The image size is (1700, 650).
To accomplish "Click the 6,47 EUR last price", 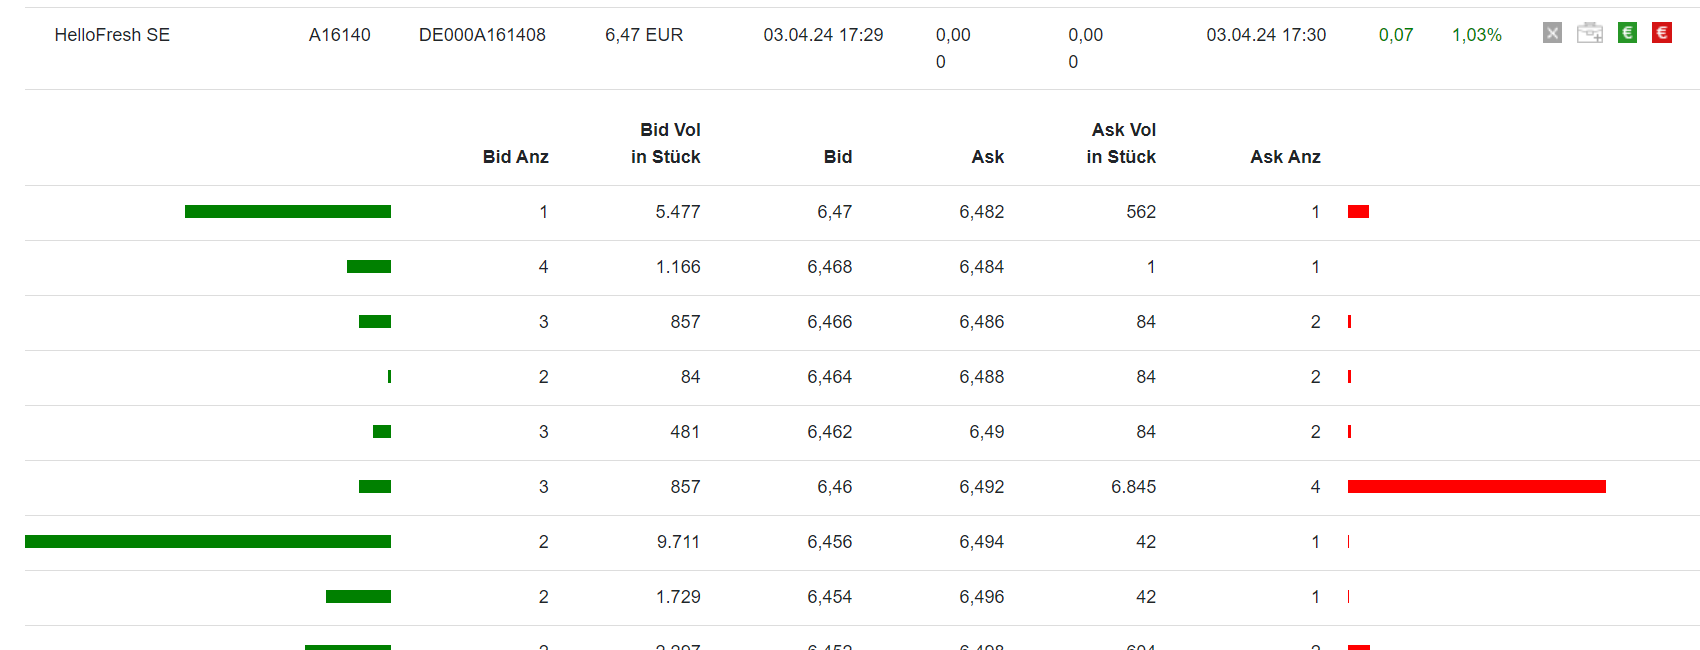I will tap(644, 35).
